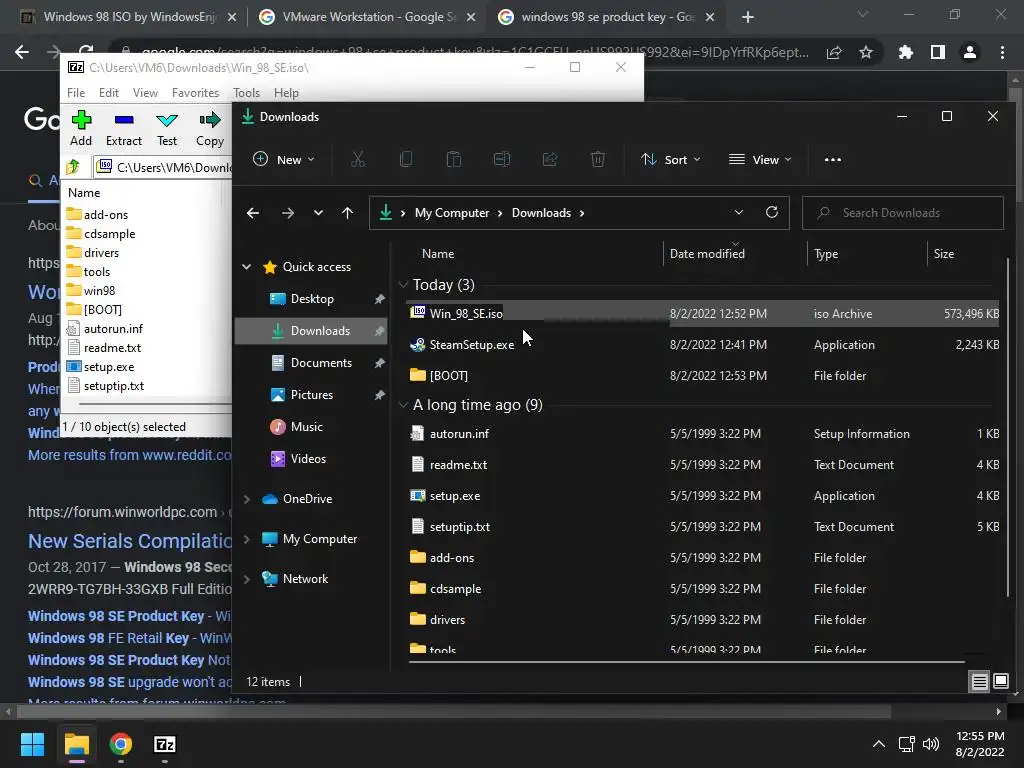Click More results from www.reddit.com
The height and width of the screenshot is (768, 1024).
click(130, 455)
